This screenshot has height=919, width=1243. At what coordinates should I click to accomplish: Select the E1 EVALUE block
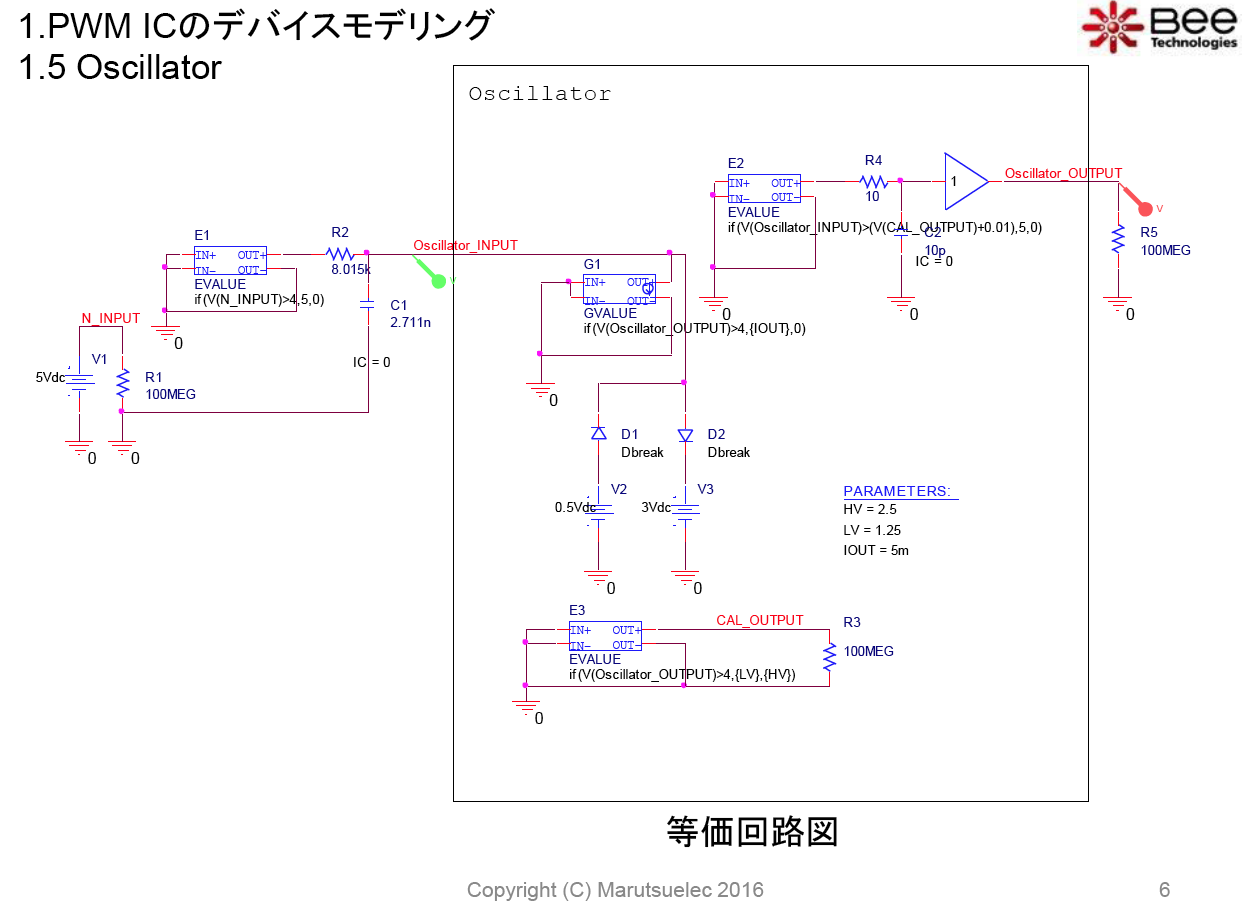pos(230,262)
